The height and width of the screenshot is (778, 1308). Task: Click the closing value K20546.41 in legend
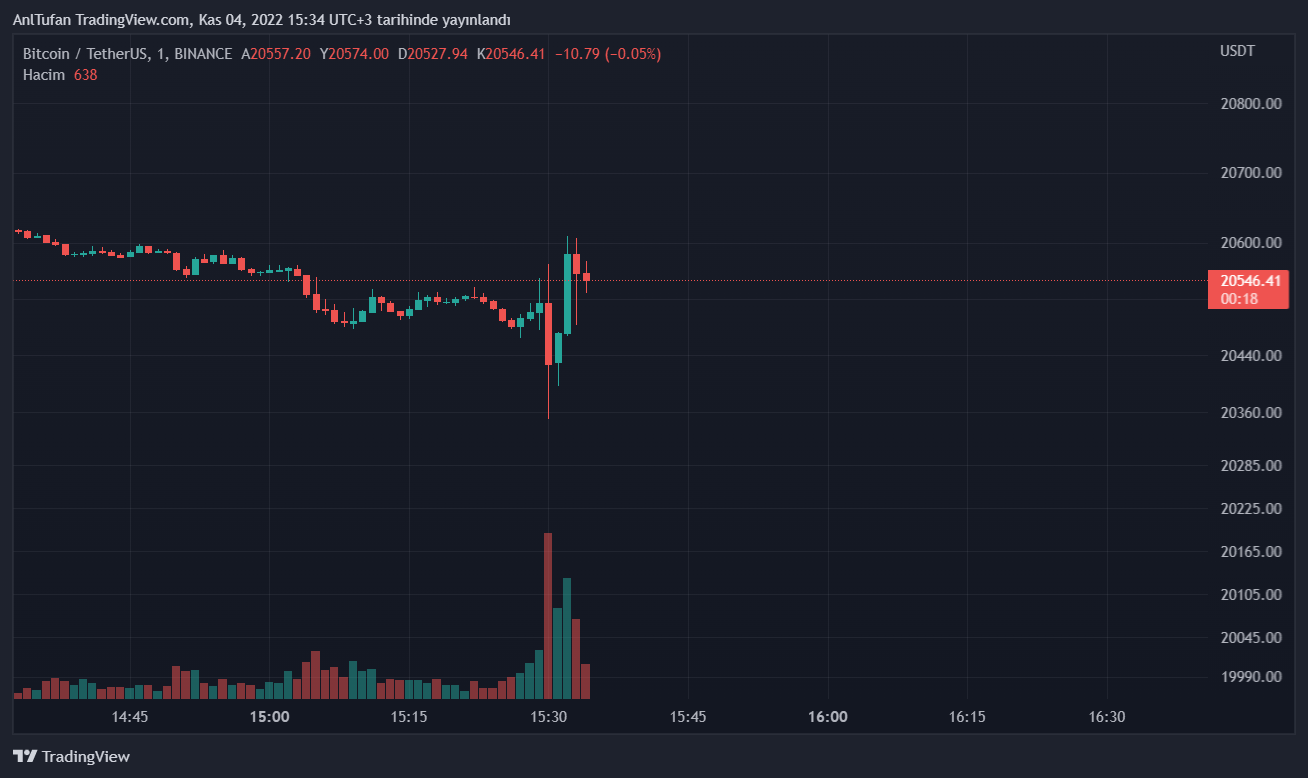point(511,54)
